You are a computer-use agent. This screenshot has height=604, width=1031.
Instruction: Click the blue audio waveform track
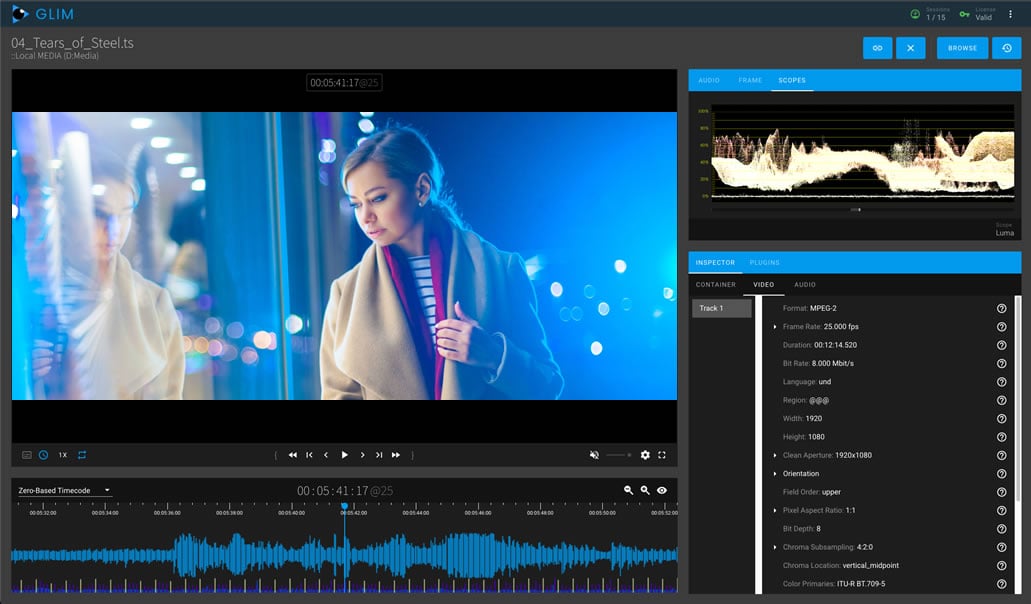tap(345, 555)
